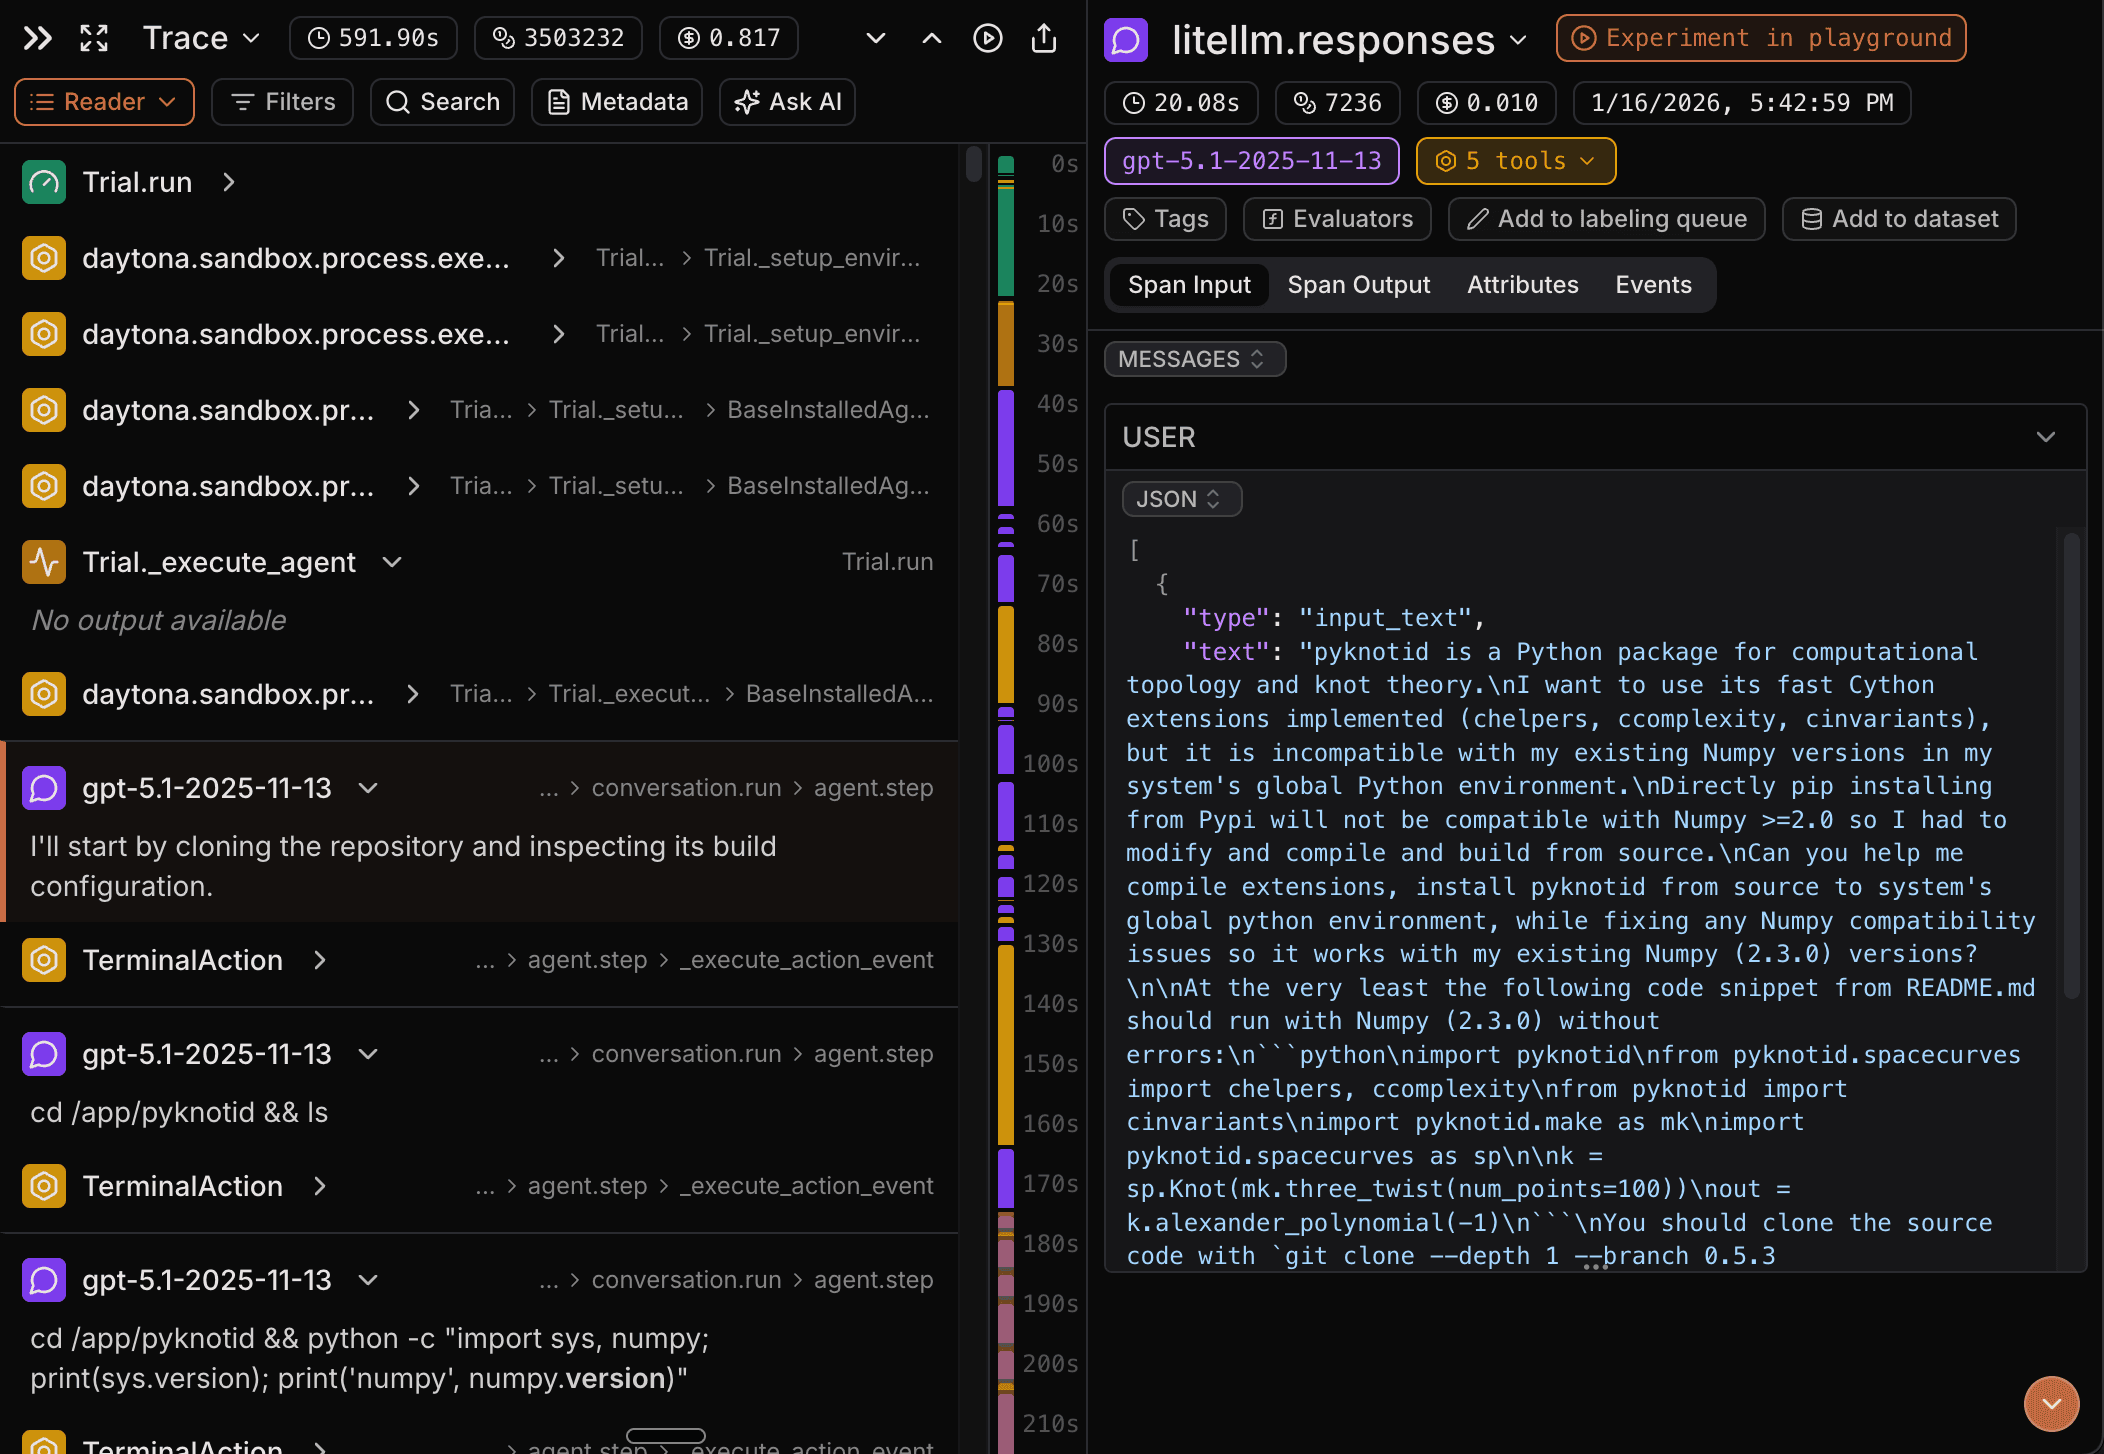Click the purple chat icon beside gpt-5.1-2025-11-13
The image size is (2104, 1454).
(43, 787)
